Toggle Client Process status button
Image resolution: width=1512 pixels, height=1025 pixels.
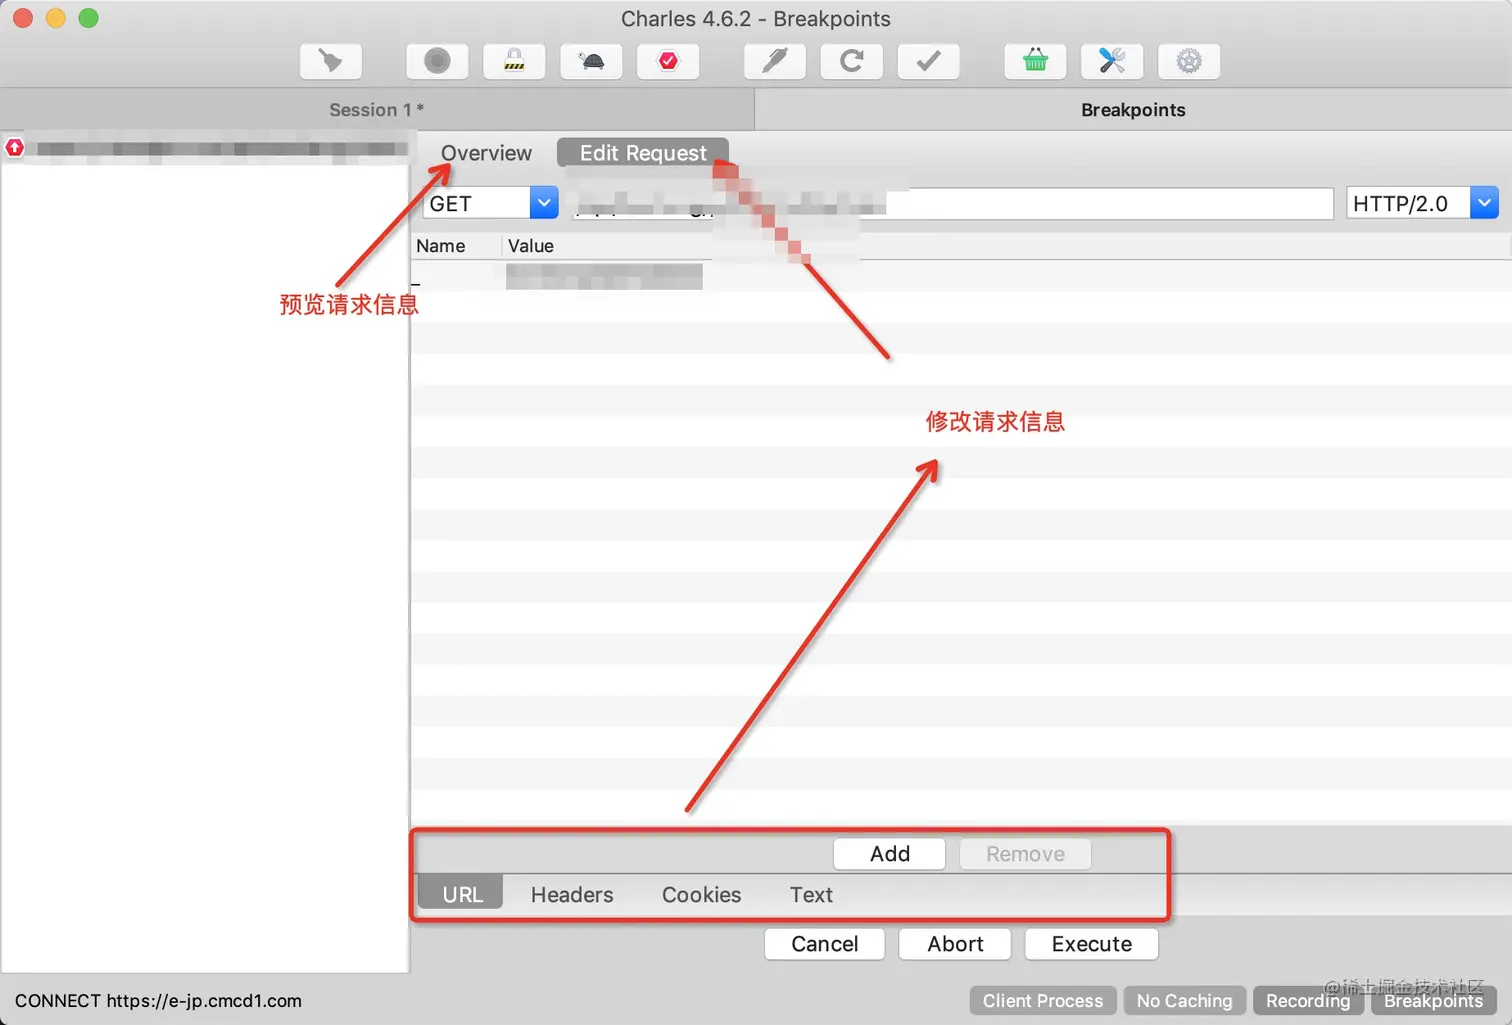pyautogui.click(x=1042, y=1001)
